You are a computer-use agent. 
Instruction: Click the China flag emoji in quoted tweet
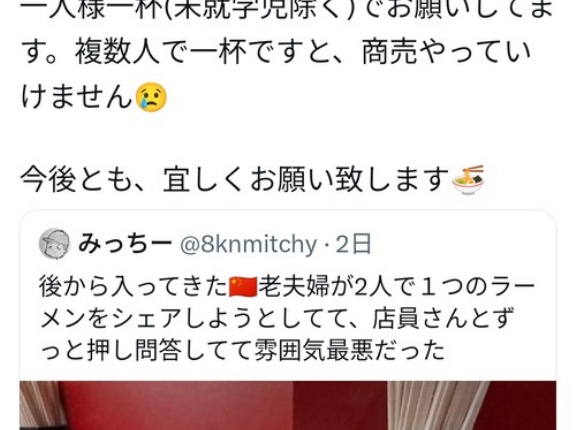pyautogui.click(x=243, y=288)
